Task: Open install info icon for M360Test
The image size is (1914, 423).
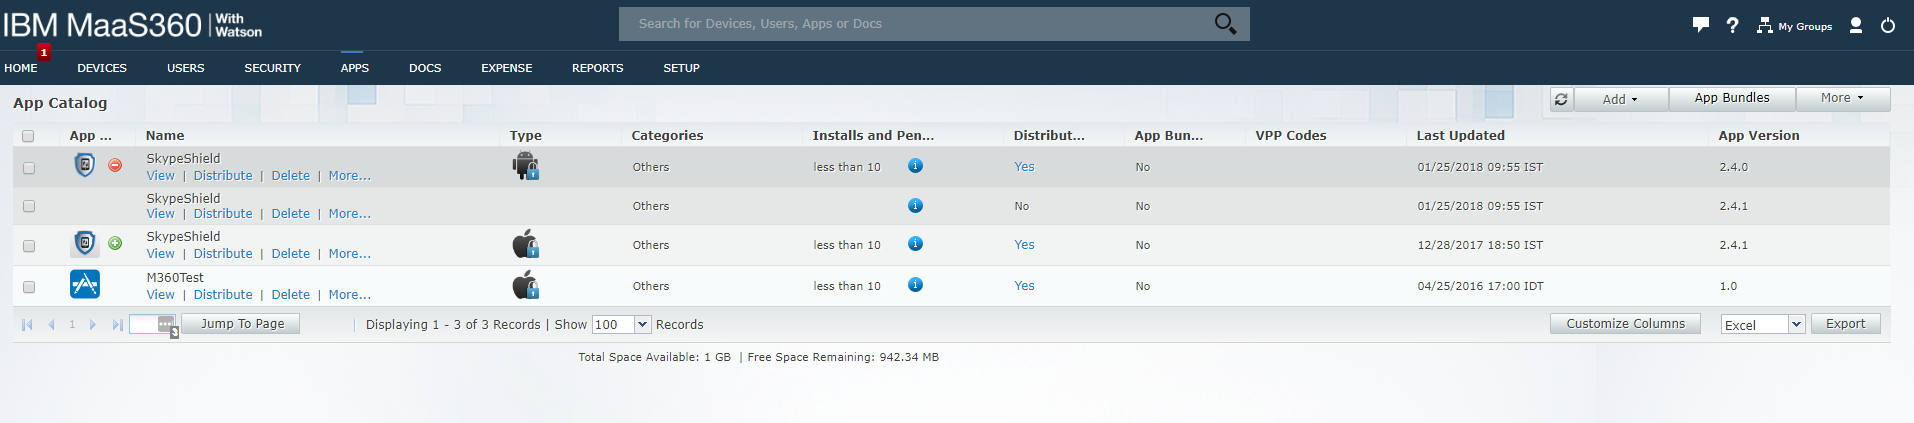Action: point(915,285)
